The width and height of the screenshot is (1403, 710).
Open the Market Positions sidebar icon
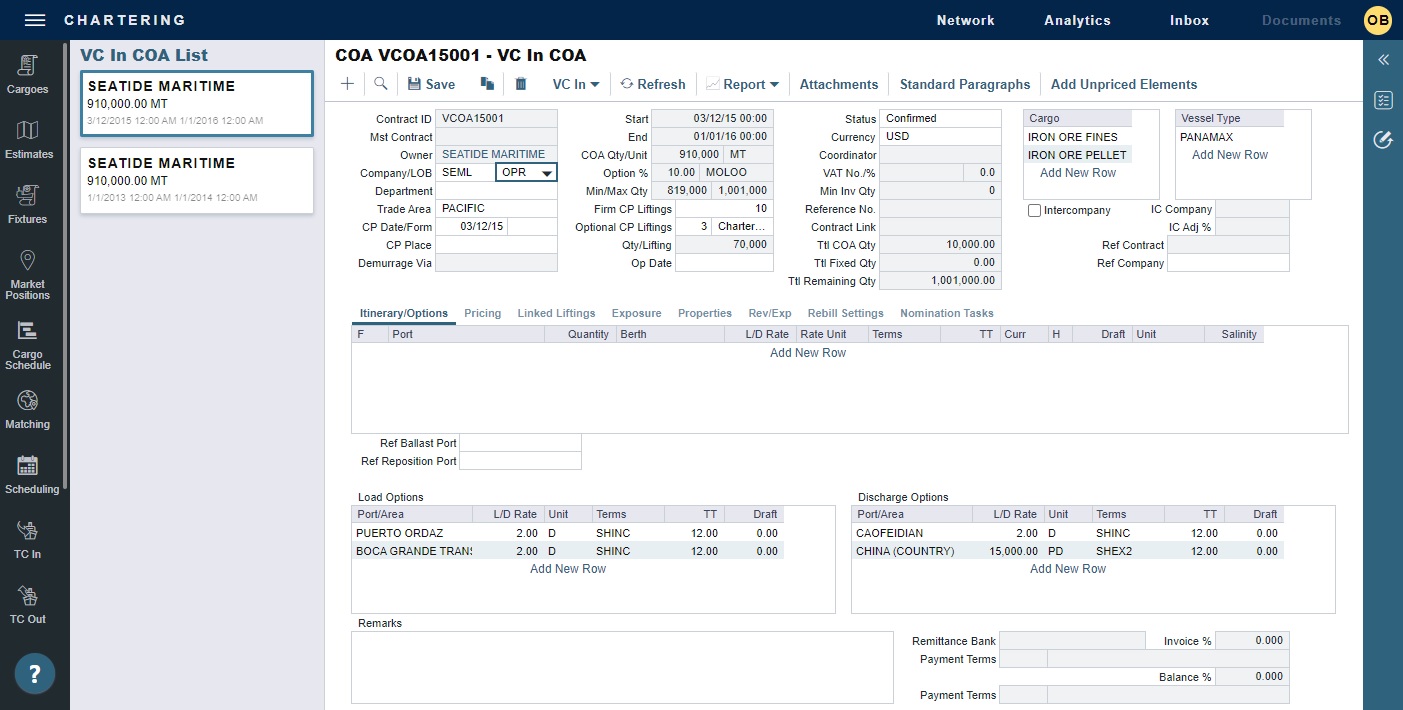coord(28,274)
